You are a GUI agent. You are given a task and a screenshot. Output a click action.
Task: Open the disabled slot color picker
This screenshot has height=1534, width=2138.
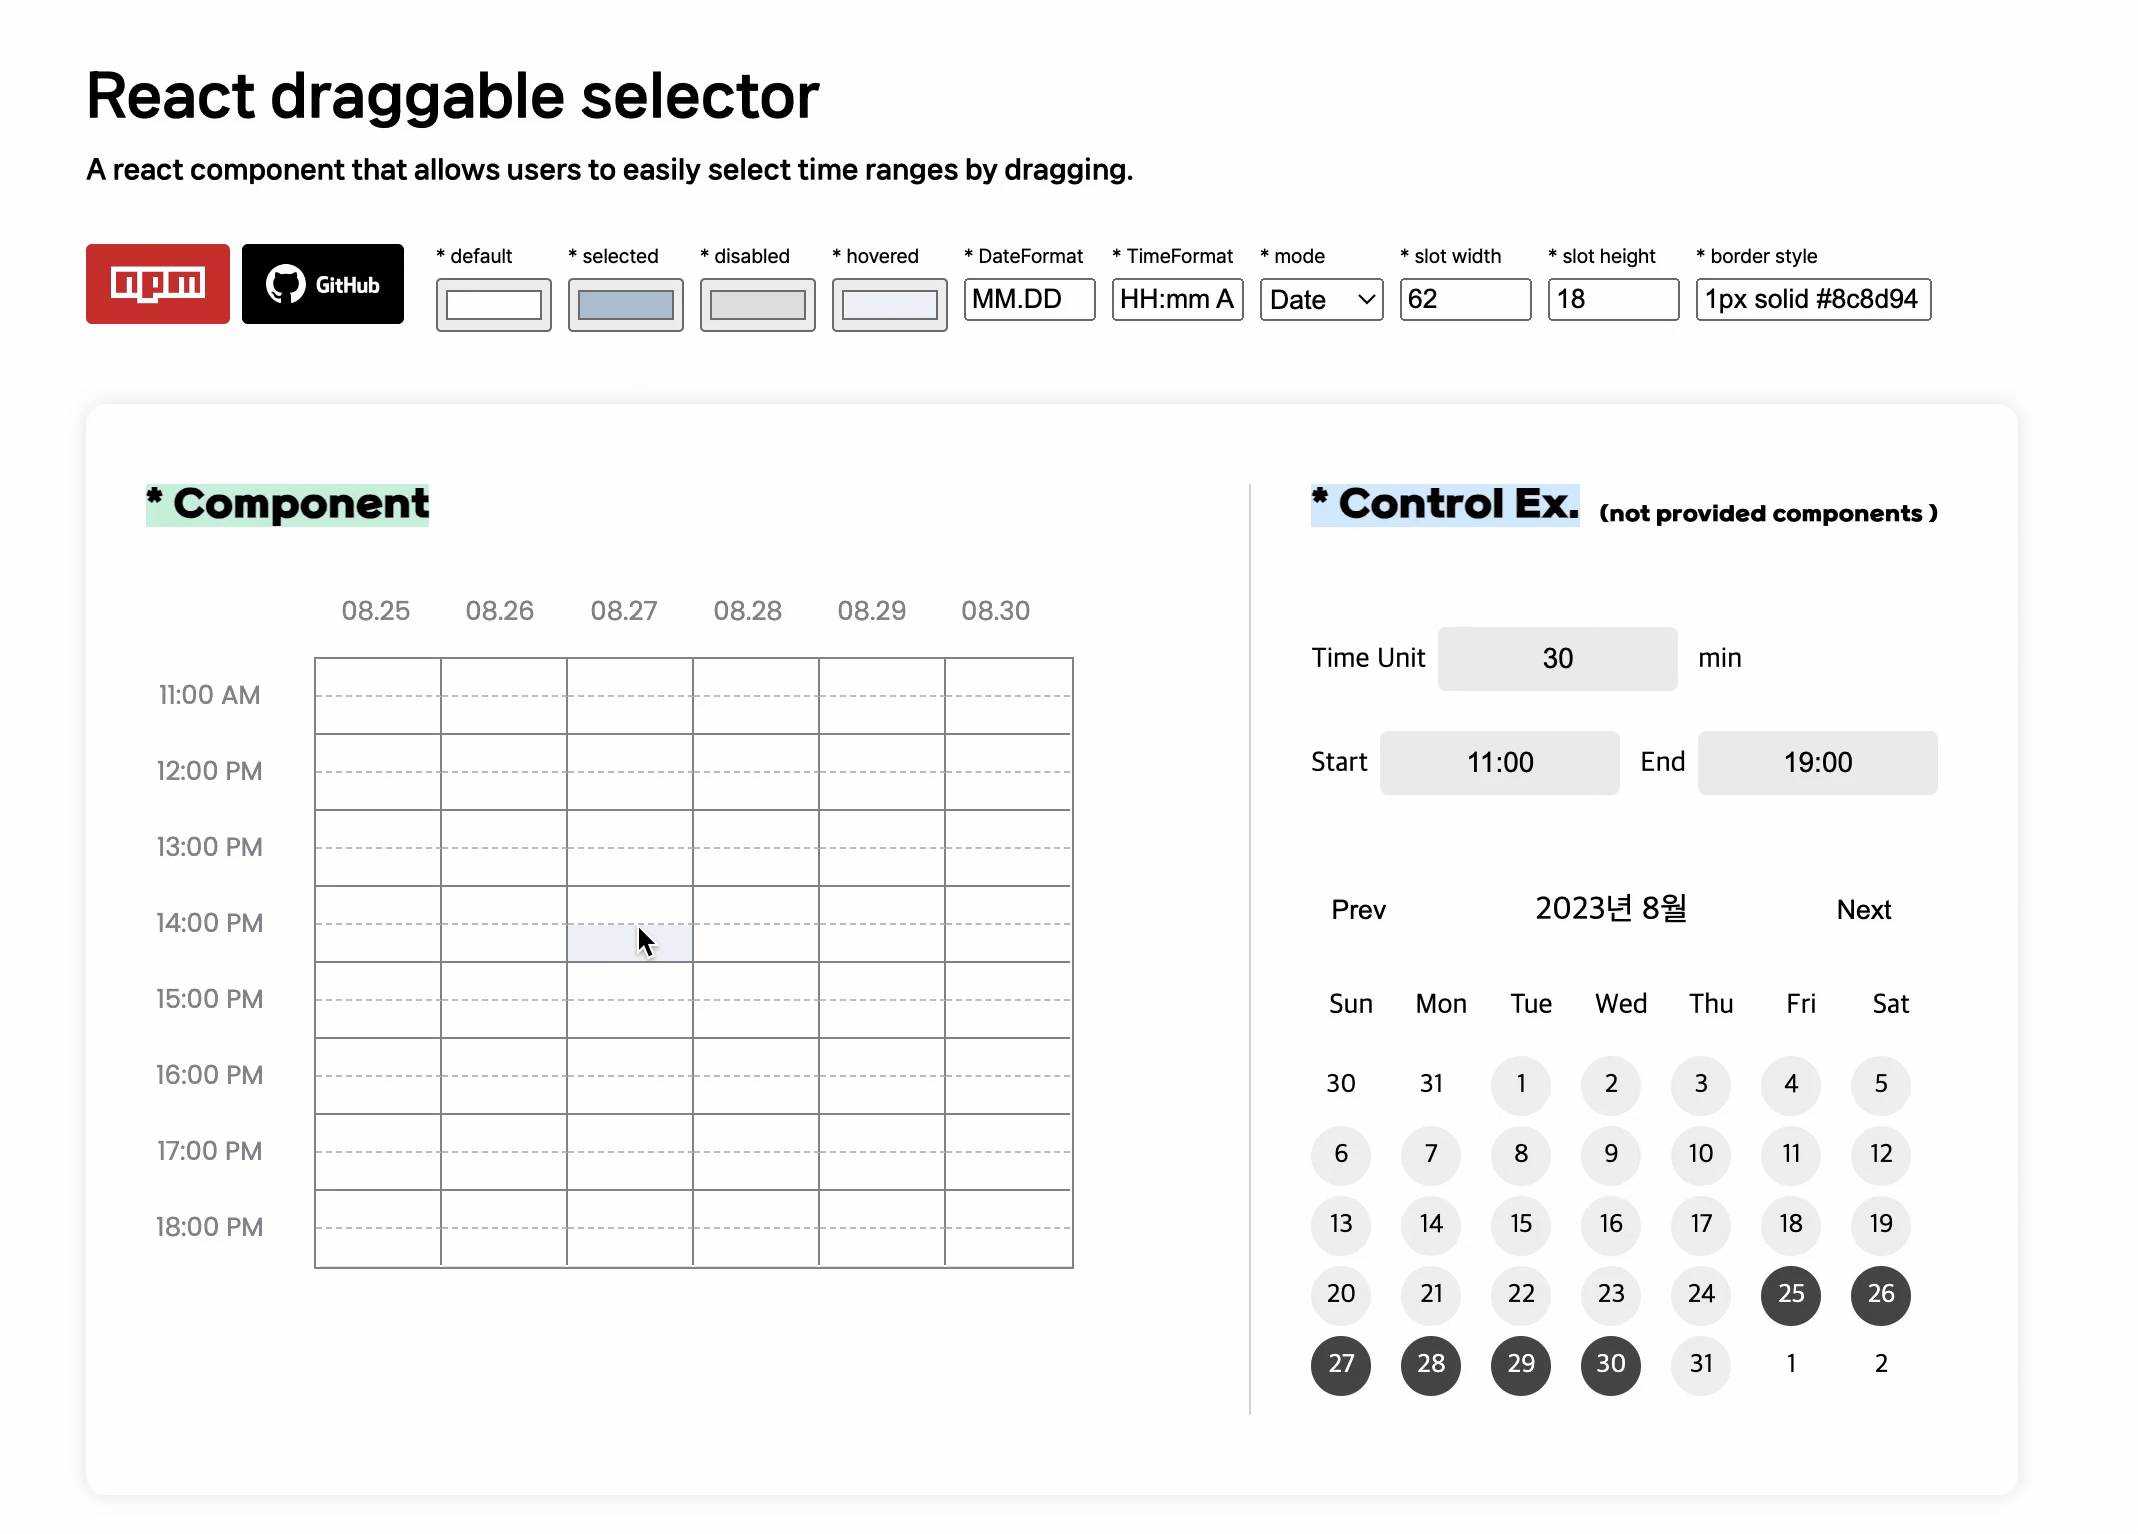(x=757, y=304)
